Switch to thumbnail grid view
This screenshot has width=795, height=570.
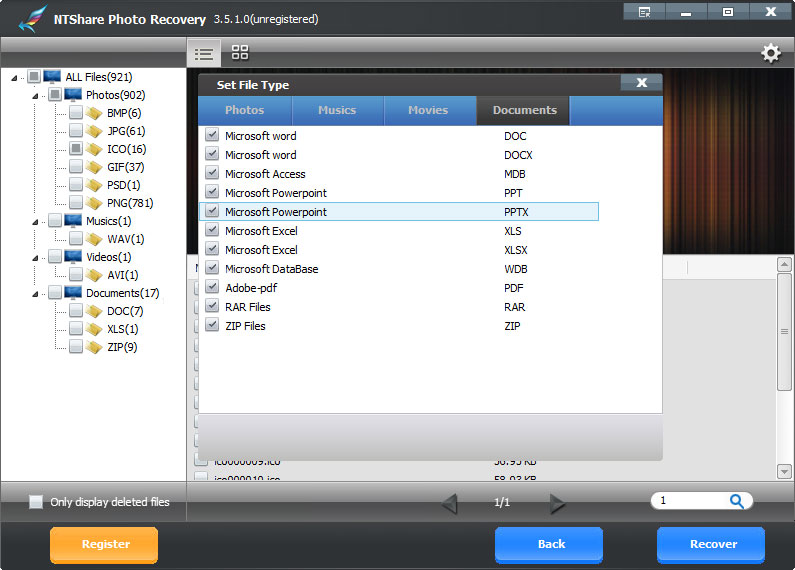(x=240, y=52)
